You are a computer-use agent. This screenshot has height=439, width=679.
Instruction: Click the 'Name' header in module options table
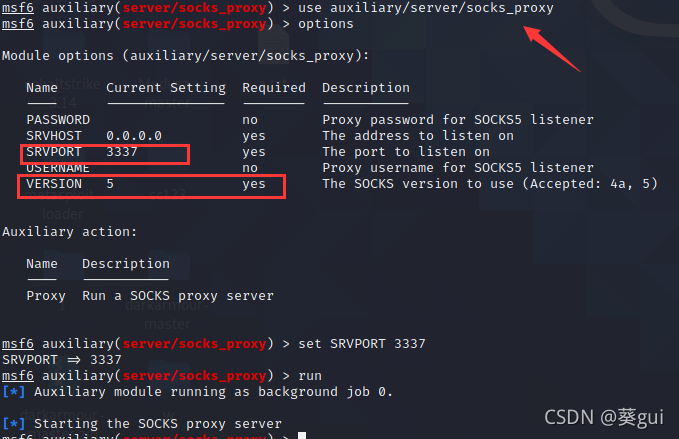point(42,88)
